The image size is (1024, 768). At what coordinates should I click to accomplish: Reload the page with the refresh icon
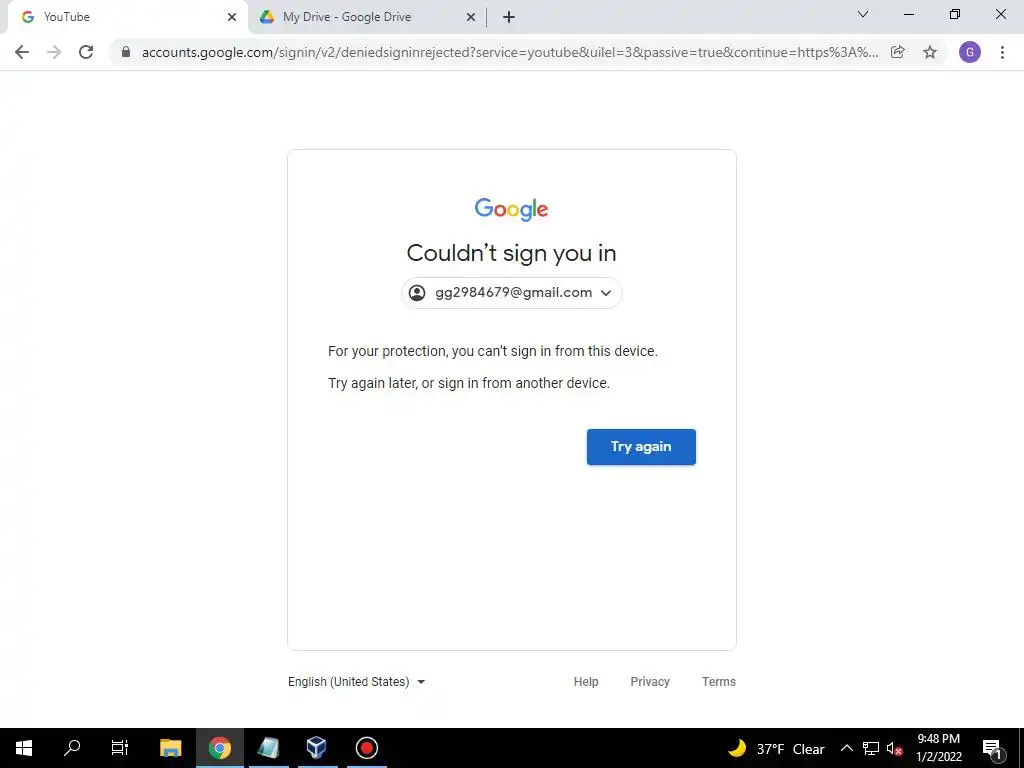tap(86, 52)
